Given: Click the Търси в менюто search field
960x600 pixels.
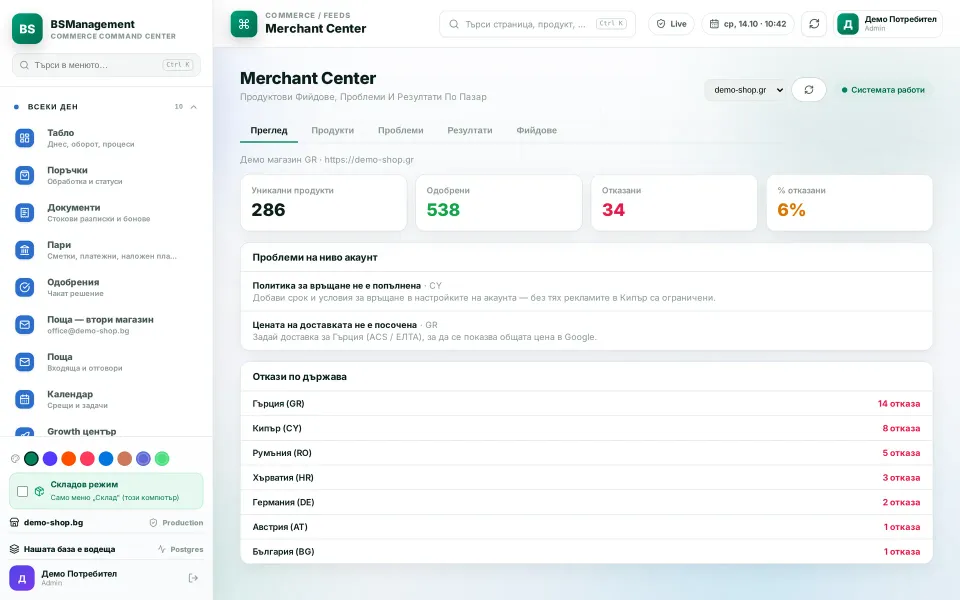Looking at the screenshot, I should pos(107,65).
